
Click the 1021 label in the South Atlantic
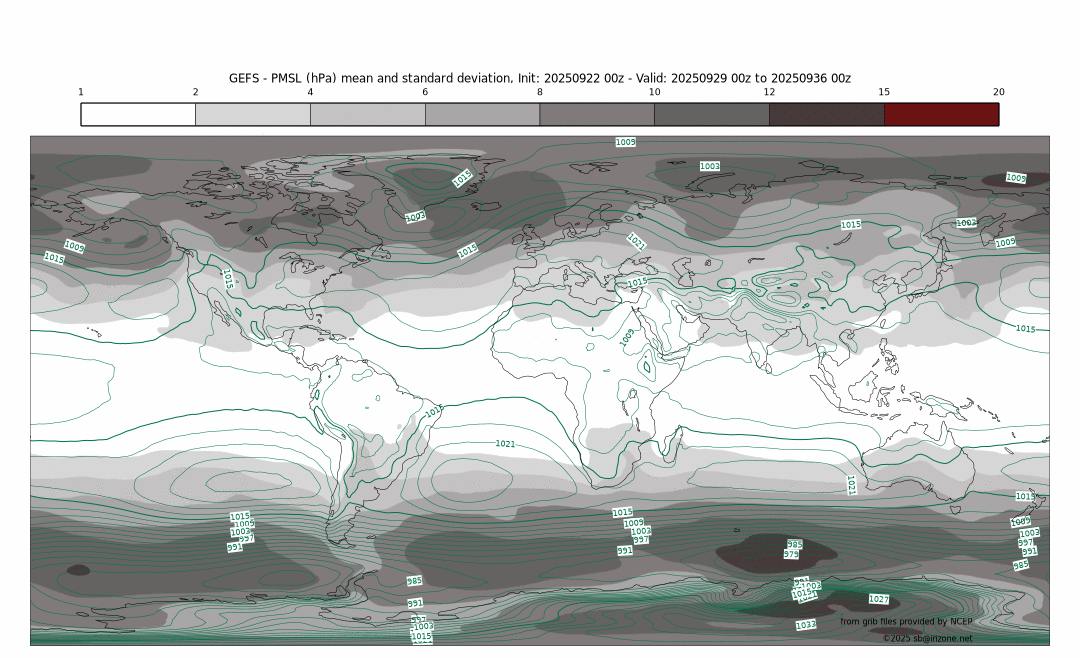point(505,443)
